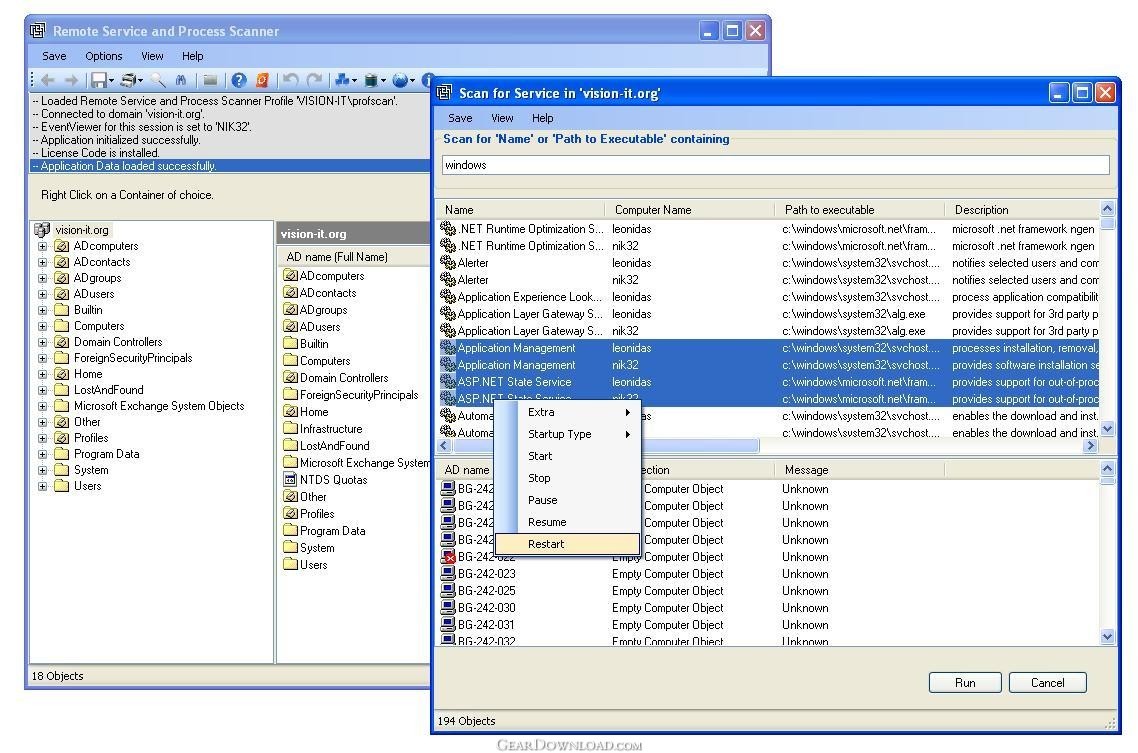Viewport: 1138px width, 753px height.
Task: Click the services list scroll-right arrow
Action: (1090, 445)
